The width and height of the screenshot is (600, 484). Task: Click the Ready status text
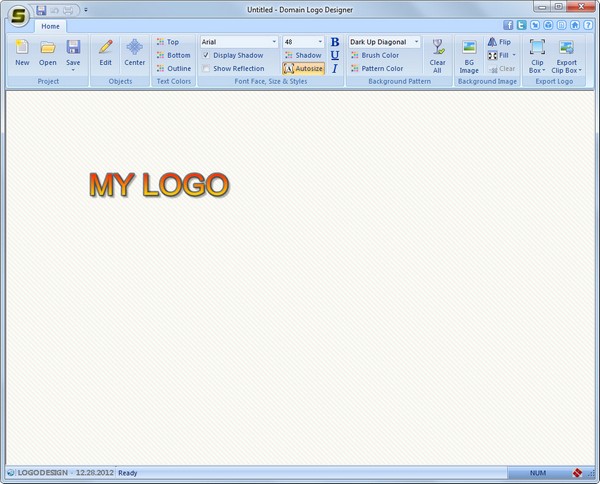click(127, 473)
